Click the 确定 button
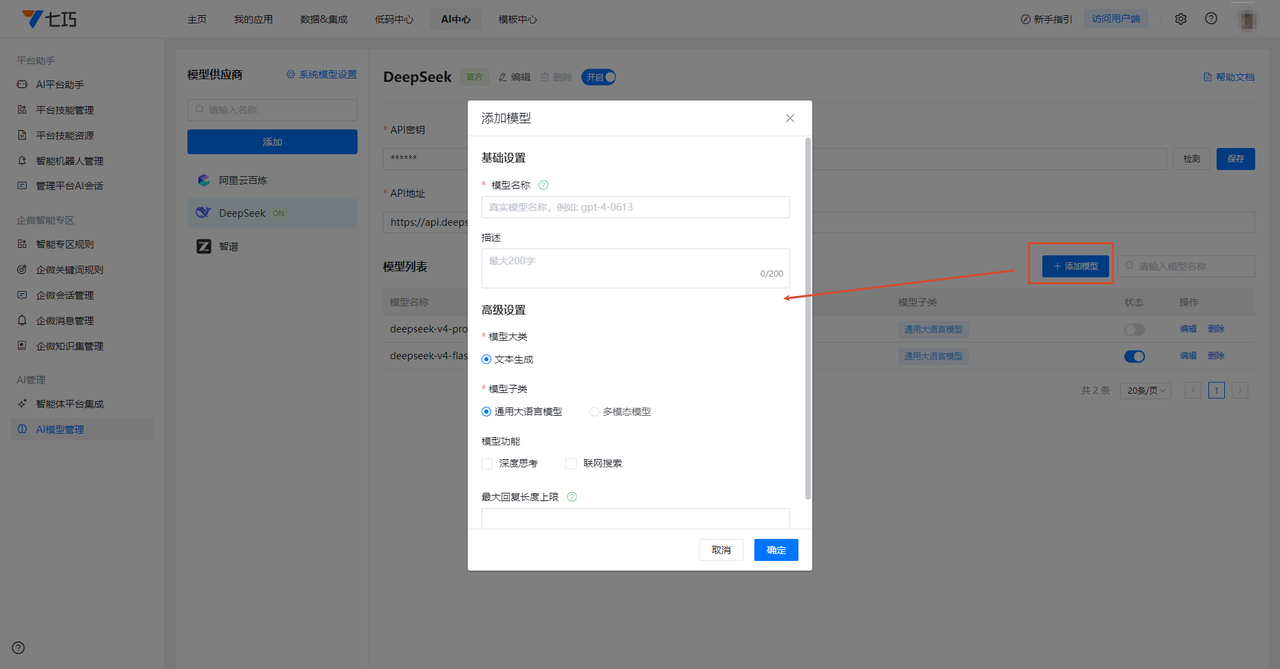Image resolution: width=1280 pixels, height=669 pixels. 776,550
